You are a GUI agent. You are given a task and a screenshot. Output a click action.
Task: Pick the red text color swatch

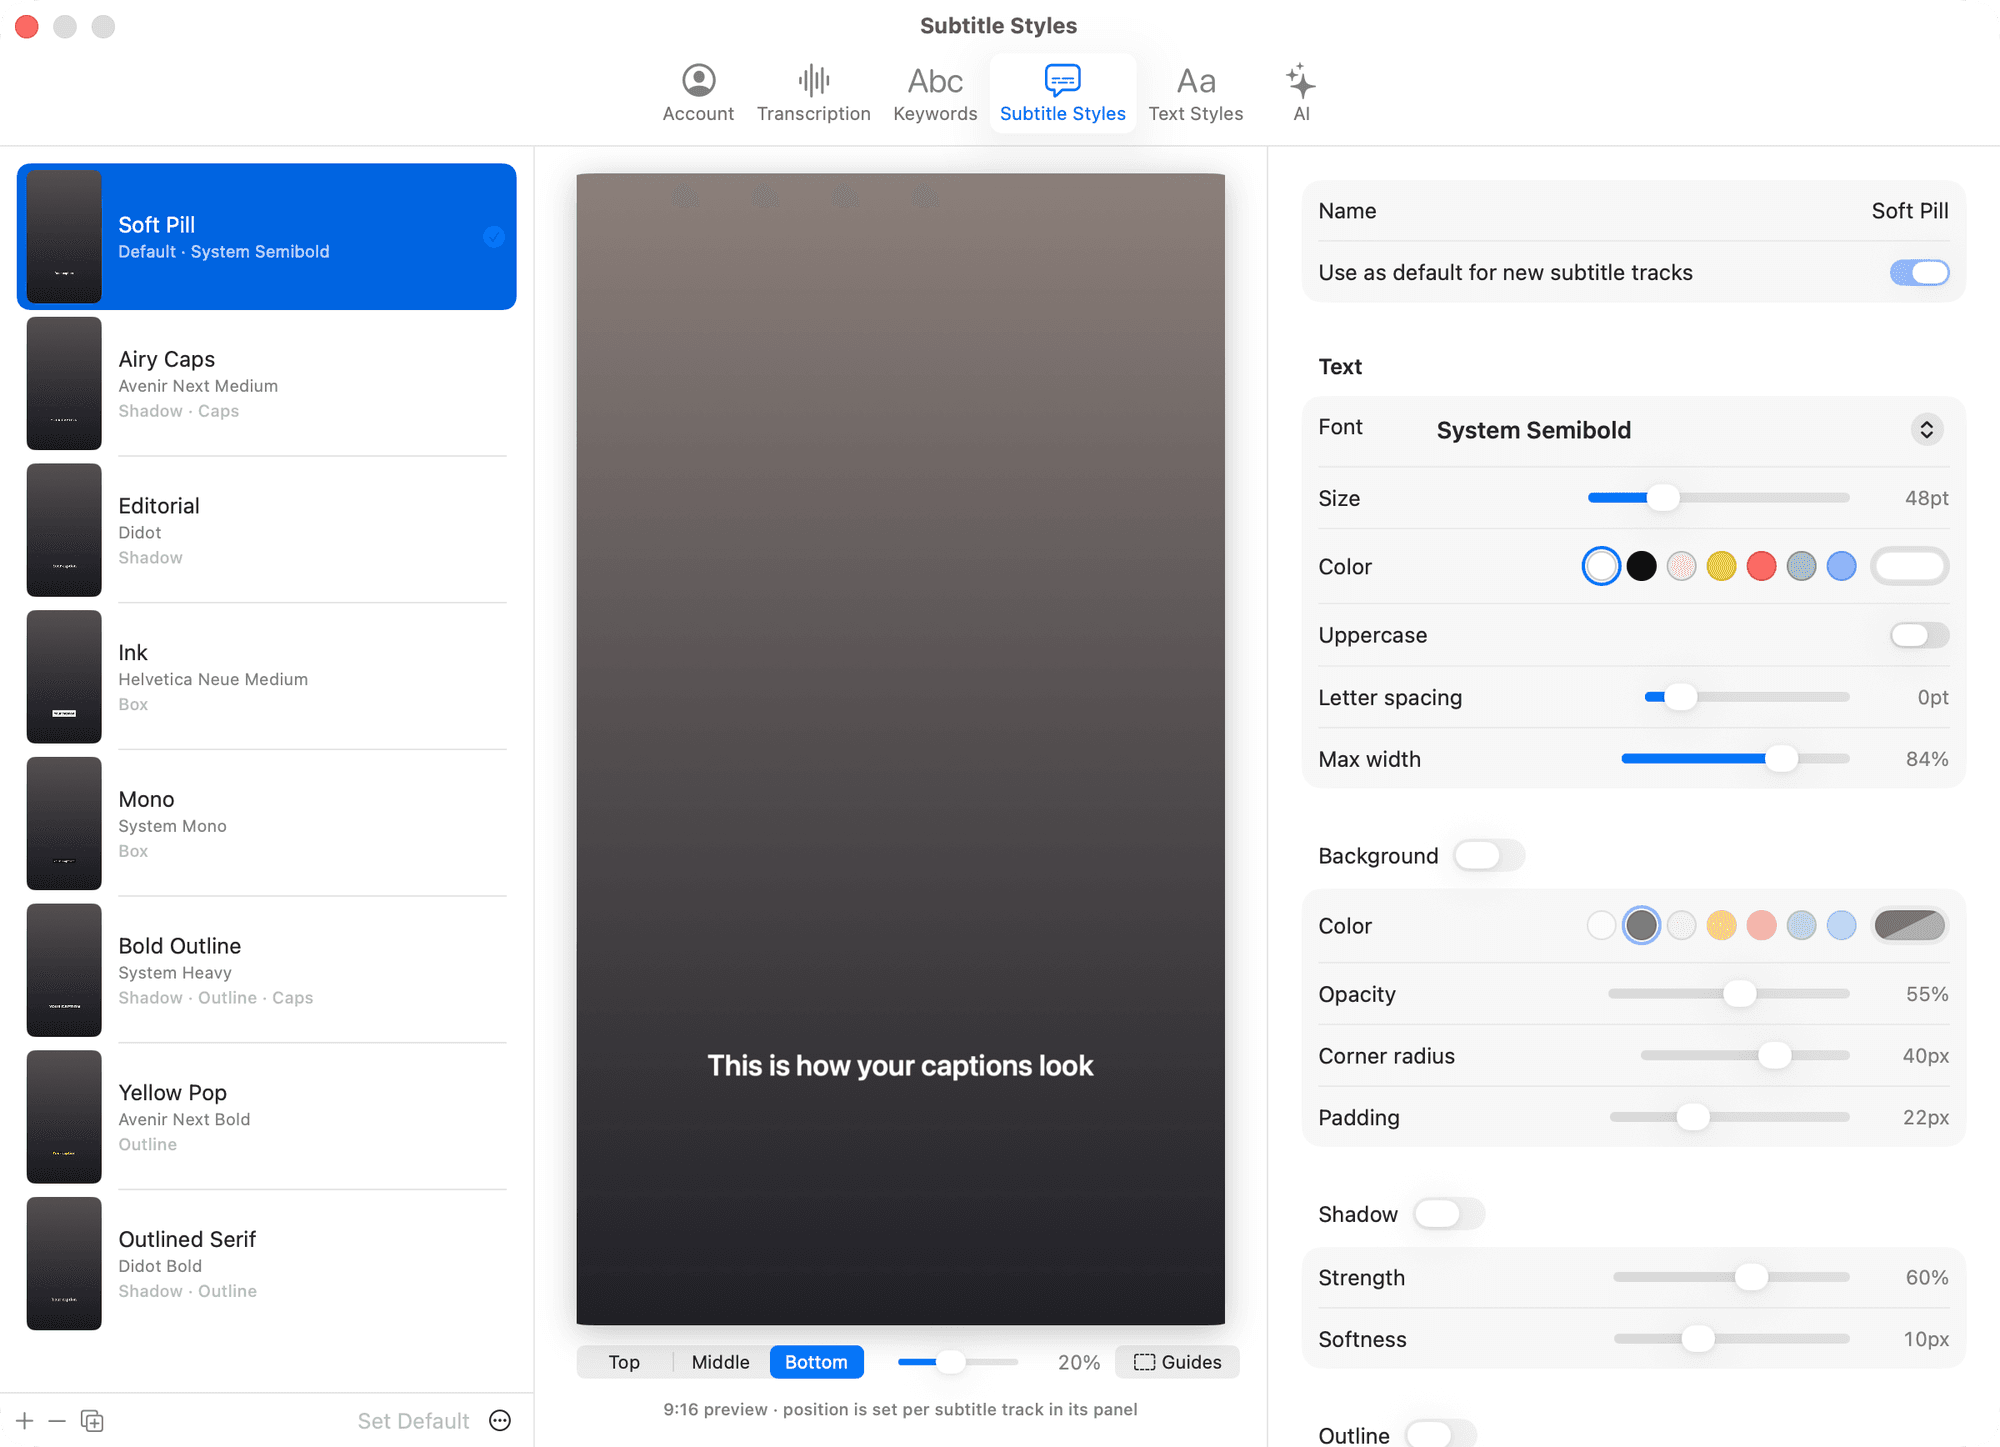[1761, 566]
